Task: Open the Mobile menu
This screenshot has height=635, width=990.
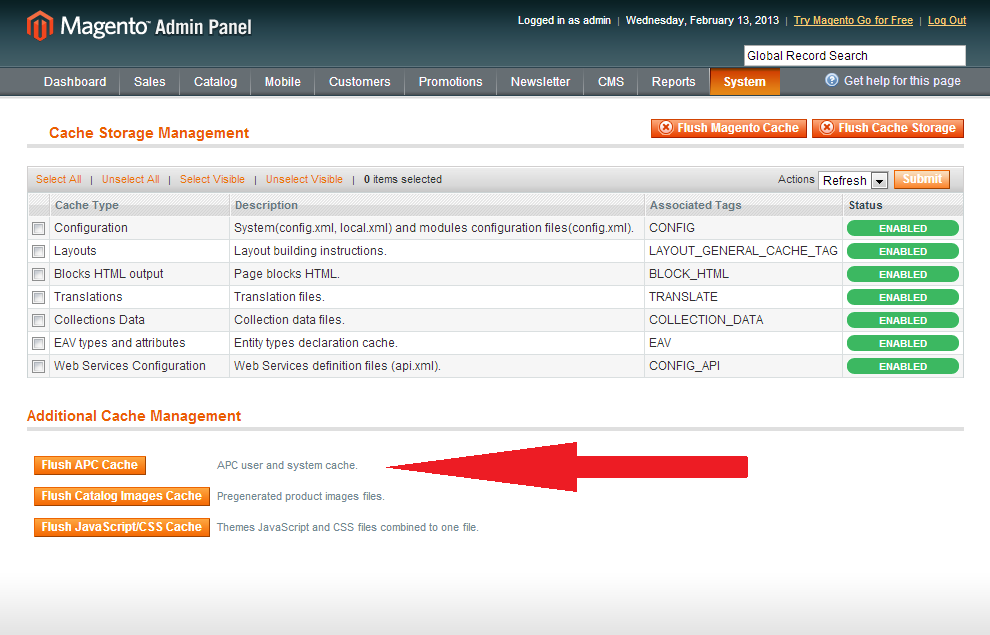Action: 282,82
